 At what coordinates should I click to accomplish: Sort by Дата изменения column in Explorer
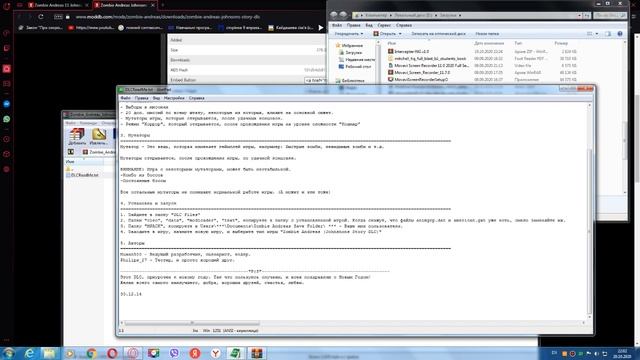click(x=489, y=43)
